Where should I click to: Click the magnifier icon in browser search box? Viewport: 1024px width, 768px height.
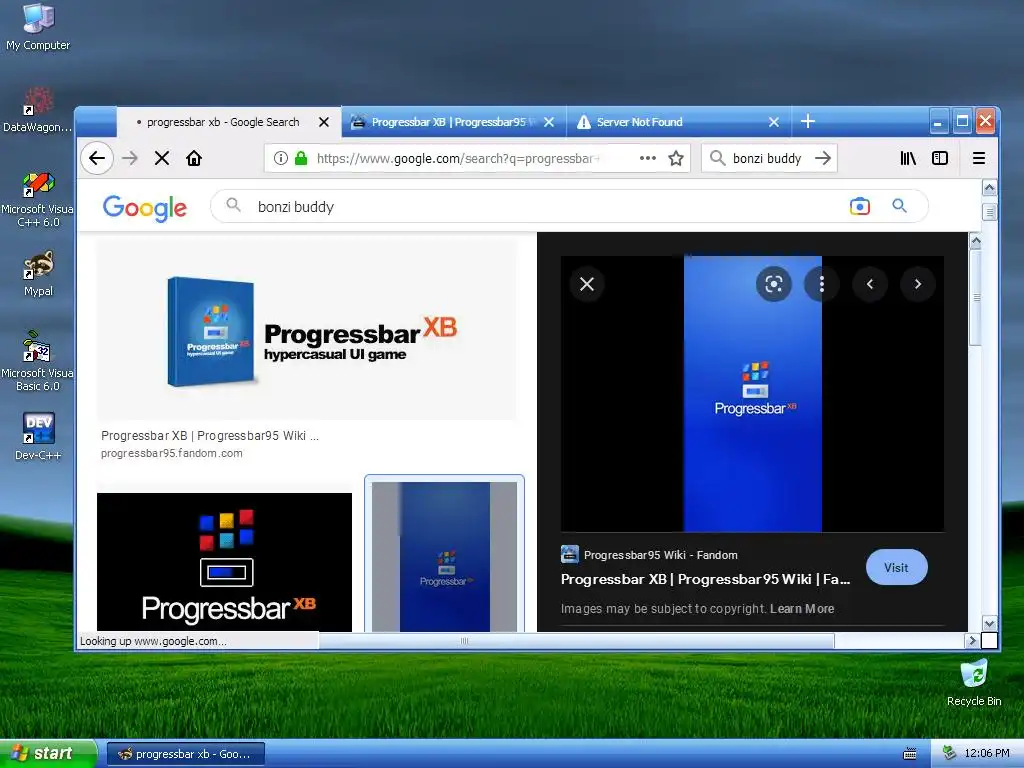718,158
